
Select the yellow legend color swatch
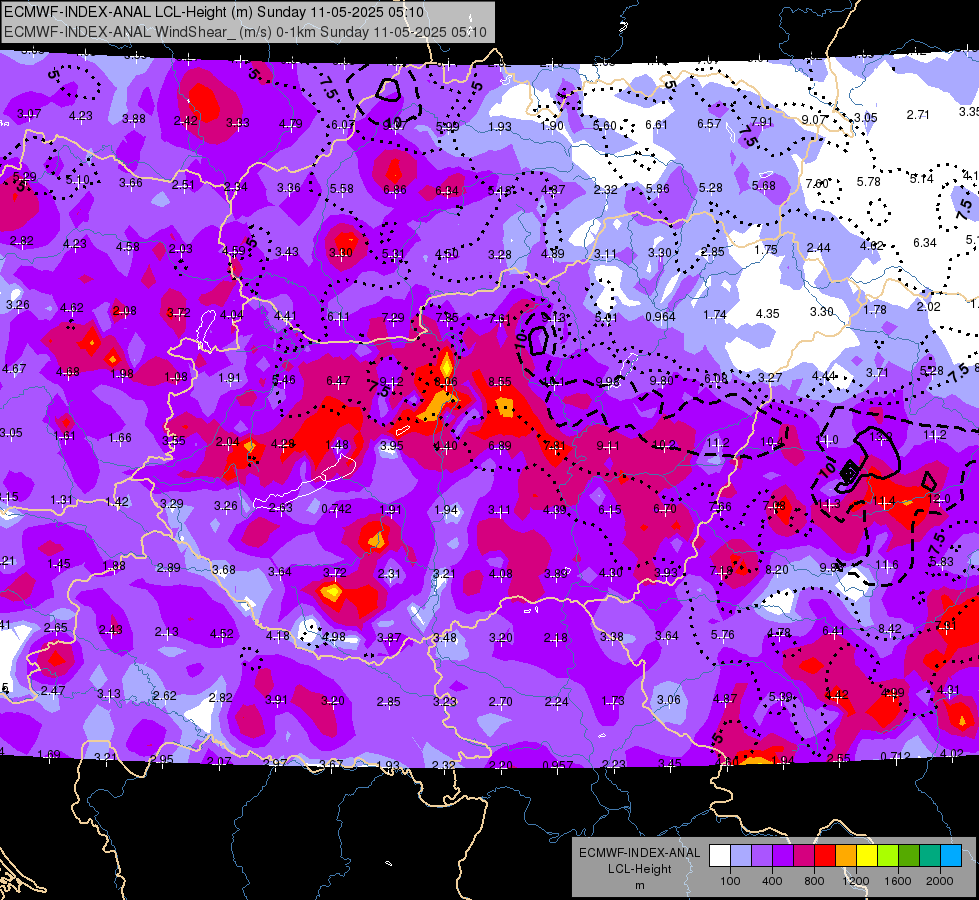click(867, 856)
